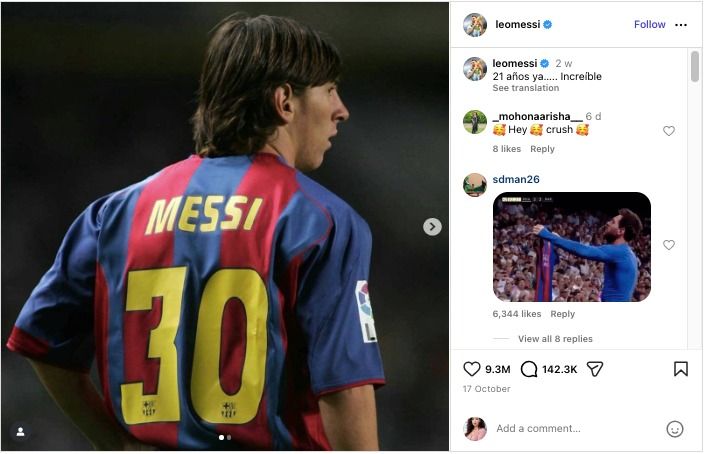This screenshot has width=705, height=454.
Task: Show tagged people icon on photo
Action: pos(20,432)
